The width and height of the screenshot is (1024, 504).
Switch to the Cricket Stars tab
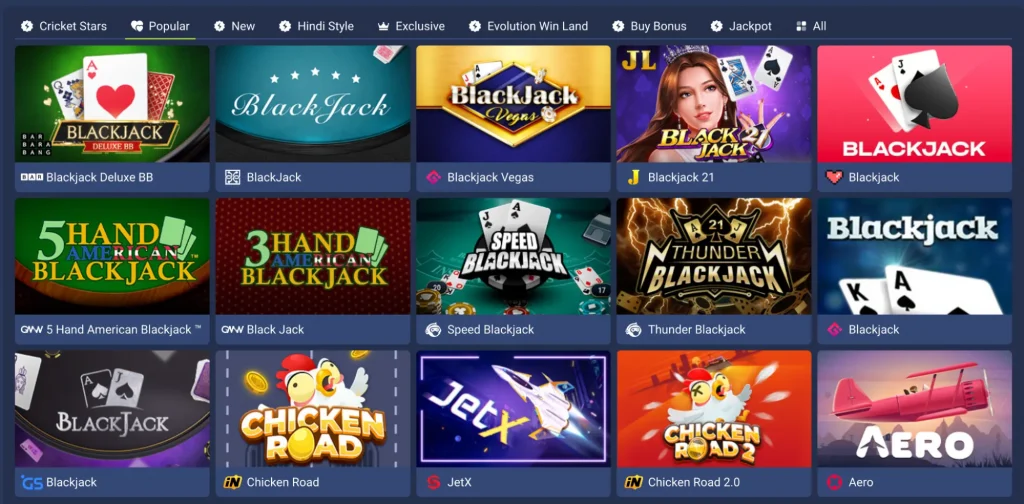coord(63,26)
